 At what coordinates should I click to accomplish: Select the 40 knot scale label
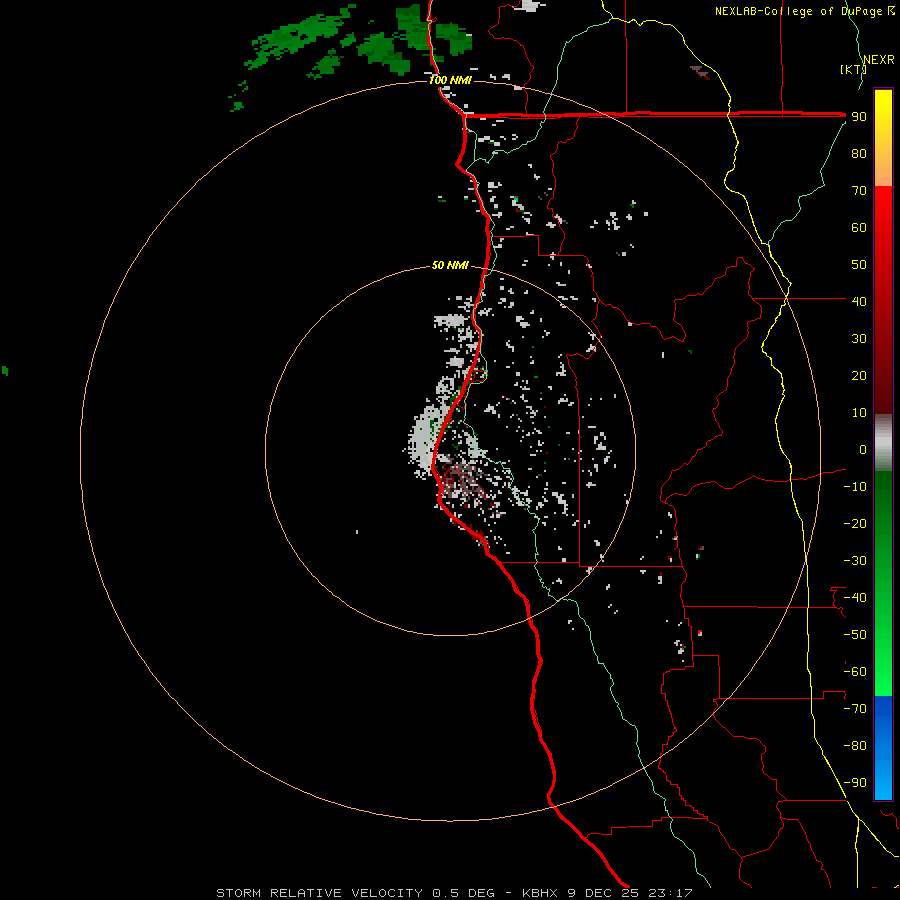(859, 301)
